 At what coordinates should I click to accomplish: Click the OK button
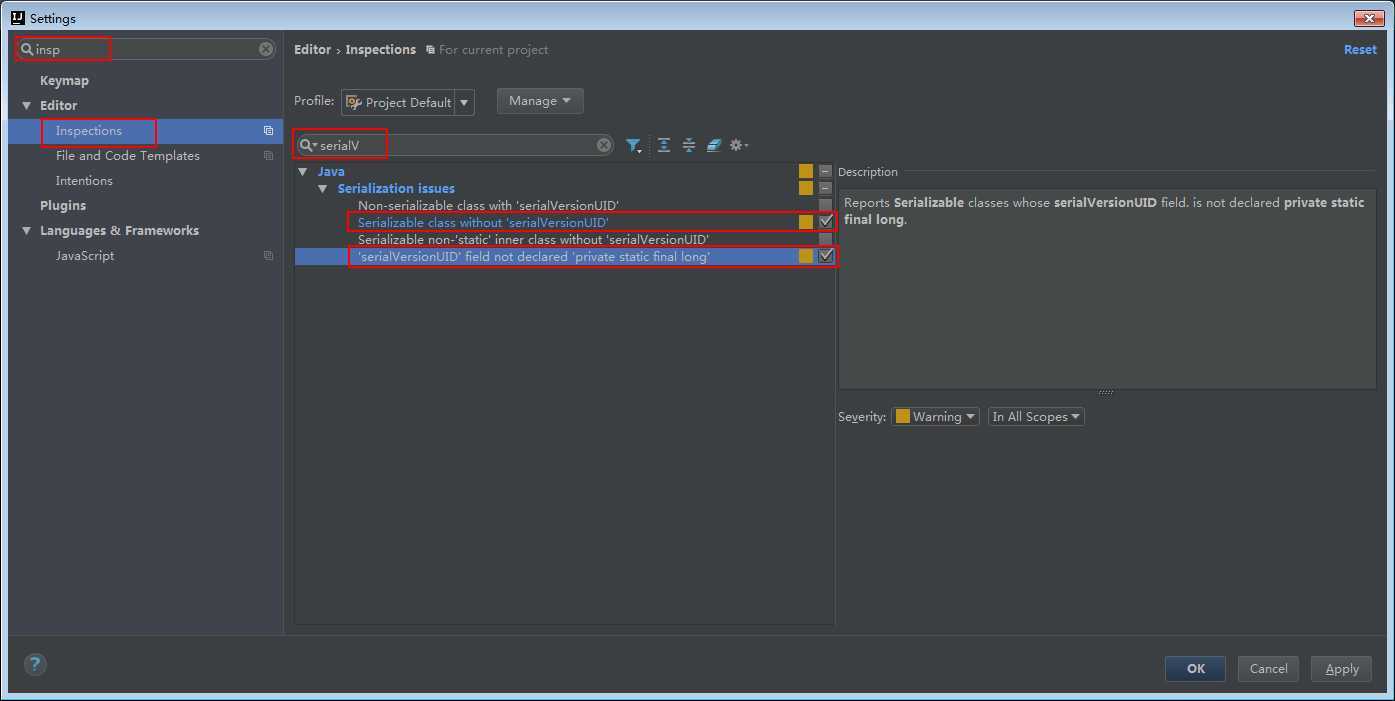pyautogui.click(x=1195, y=669)
